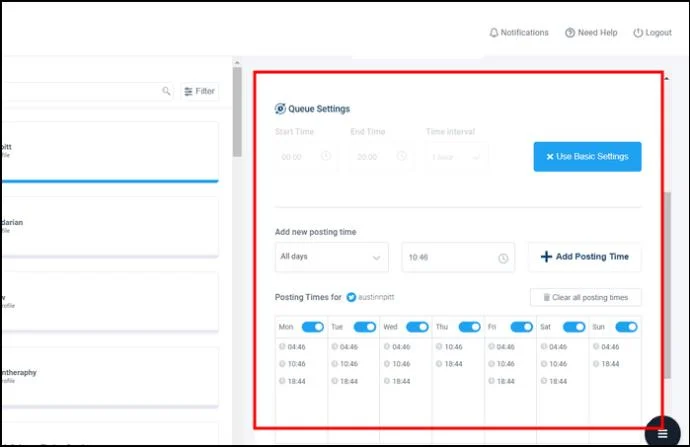The height and width of the screenshot is (447, 690).
Task: Open the All days dropdown
Action: [332, 257]
